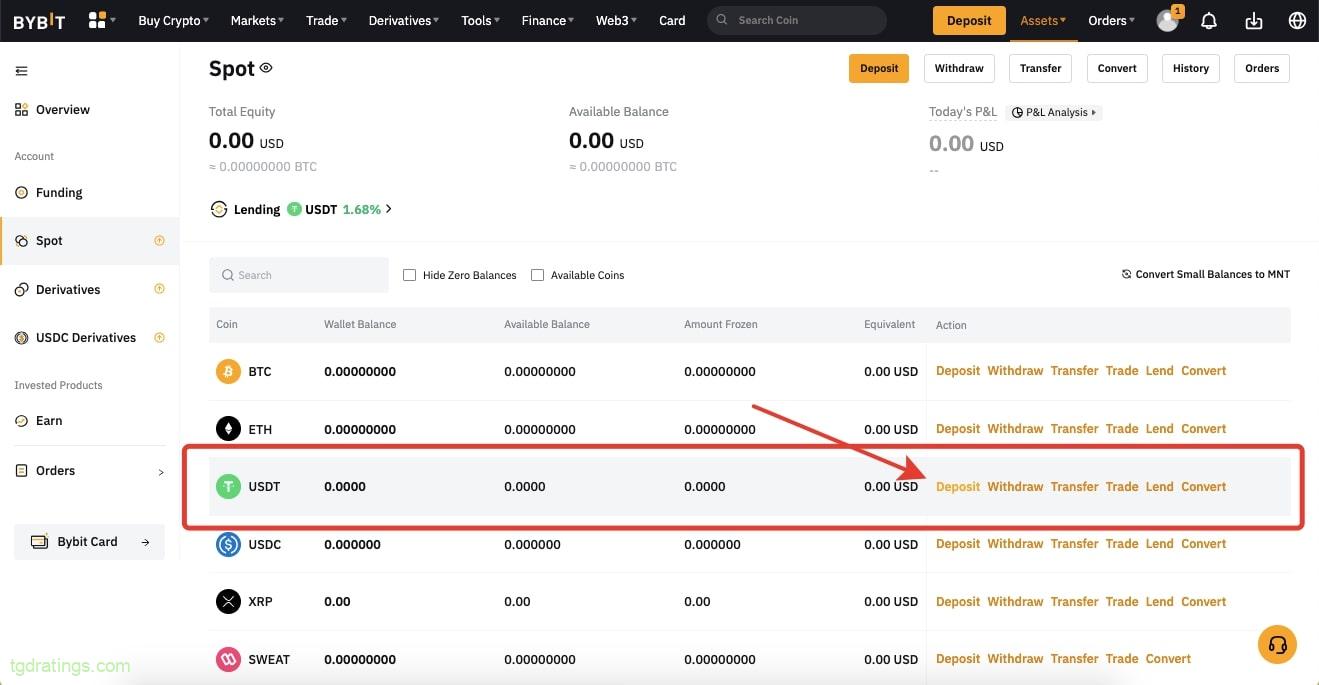1319x685 pixels.
Task: Click the Lending icon above the table
Action: coord(219,209)
